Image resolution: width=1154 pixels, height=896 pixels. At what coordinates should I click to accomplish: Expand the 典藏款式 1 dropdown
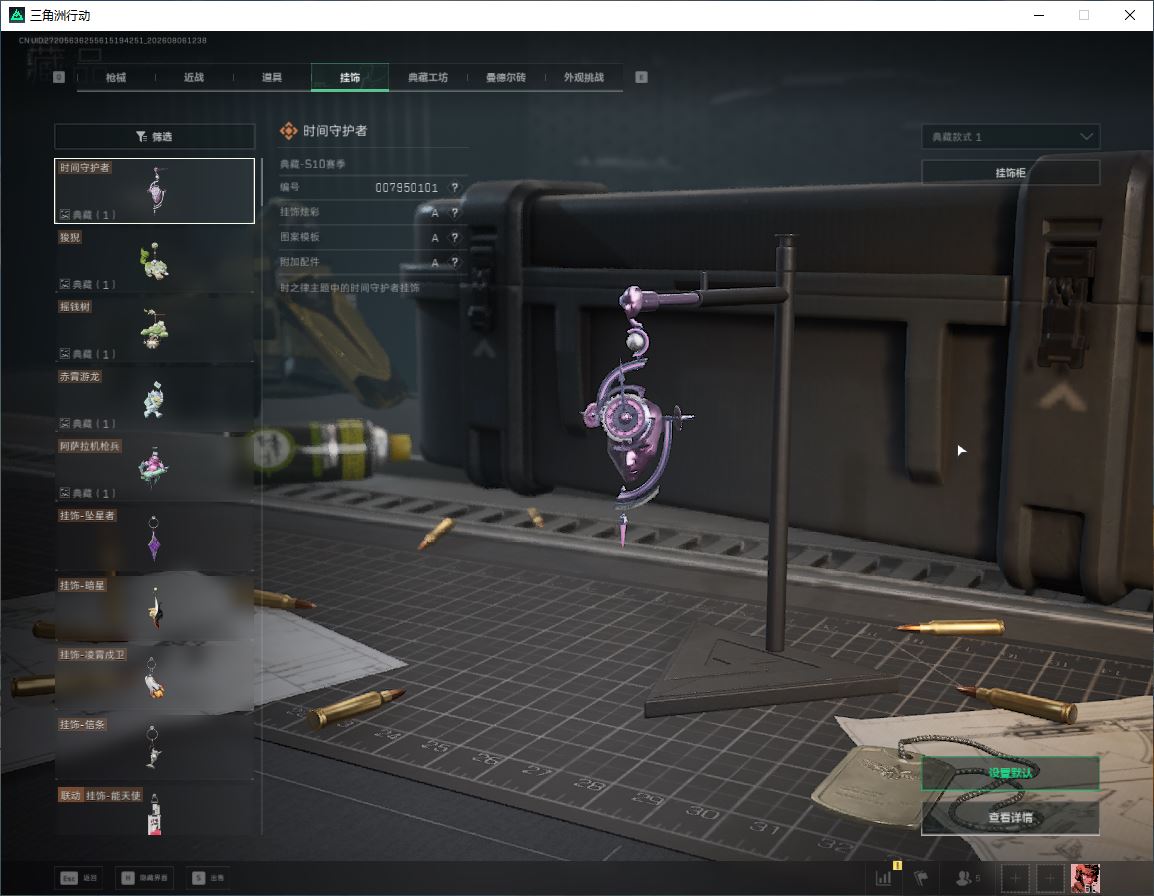coord(1010,137)
